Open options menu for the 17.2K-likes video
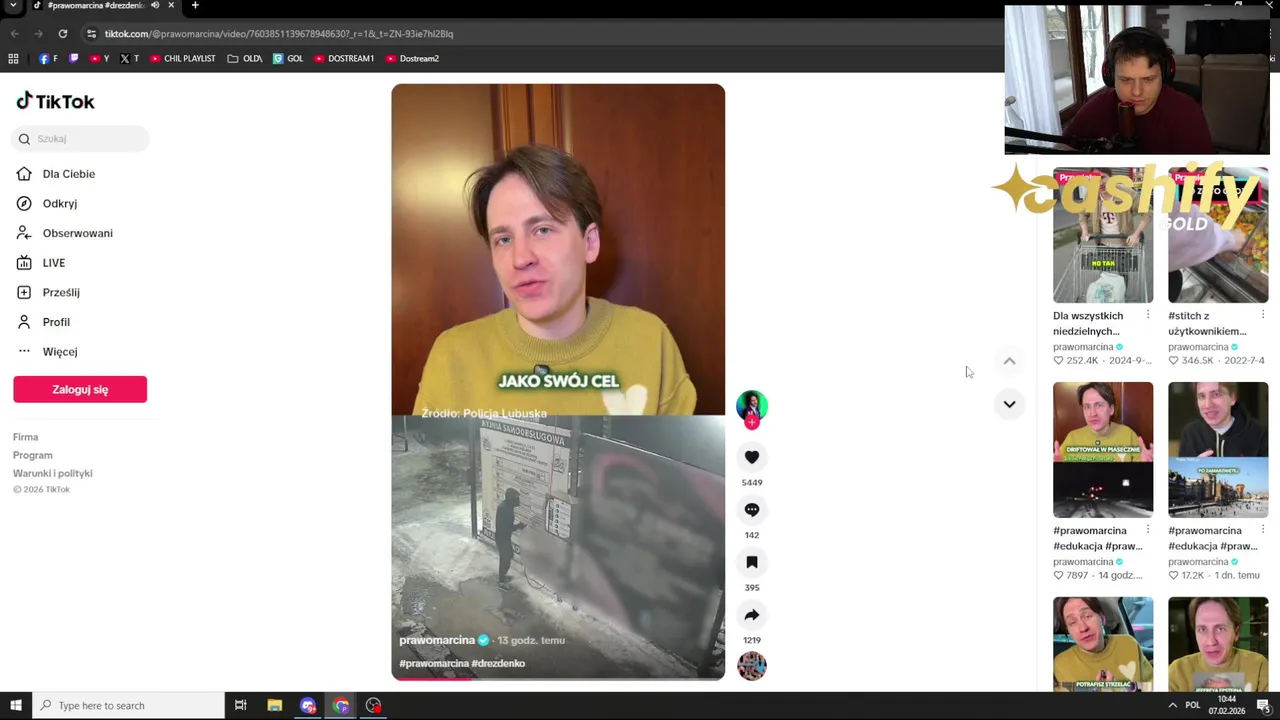The height and width of the screenshot is (720, 1280). pos(1263,530)
